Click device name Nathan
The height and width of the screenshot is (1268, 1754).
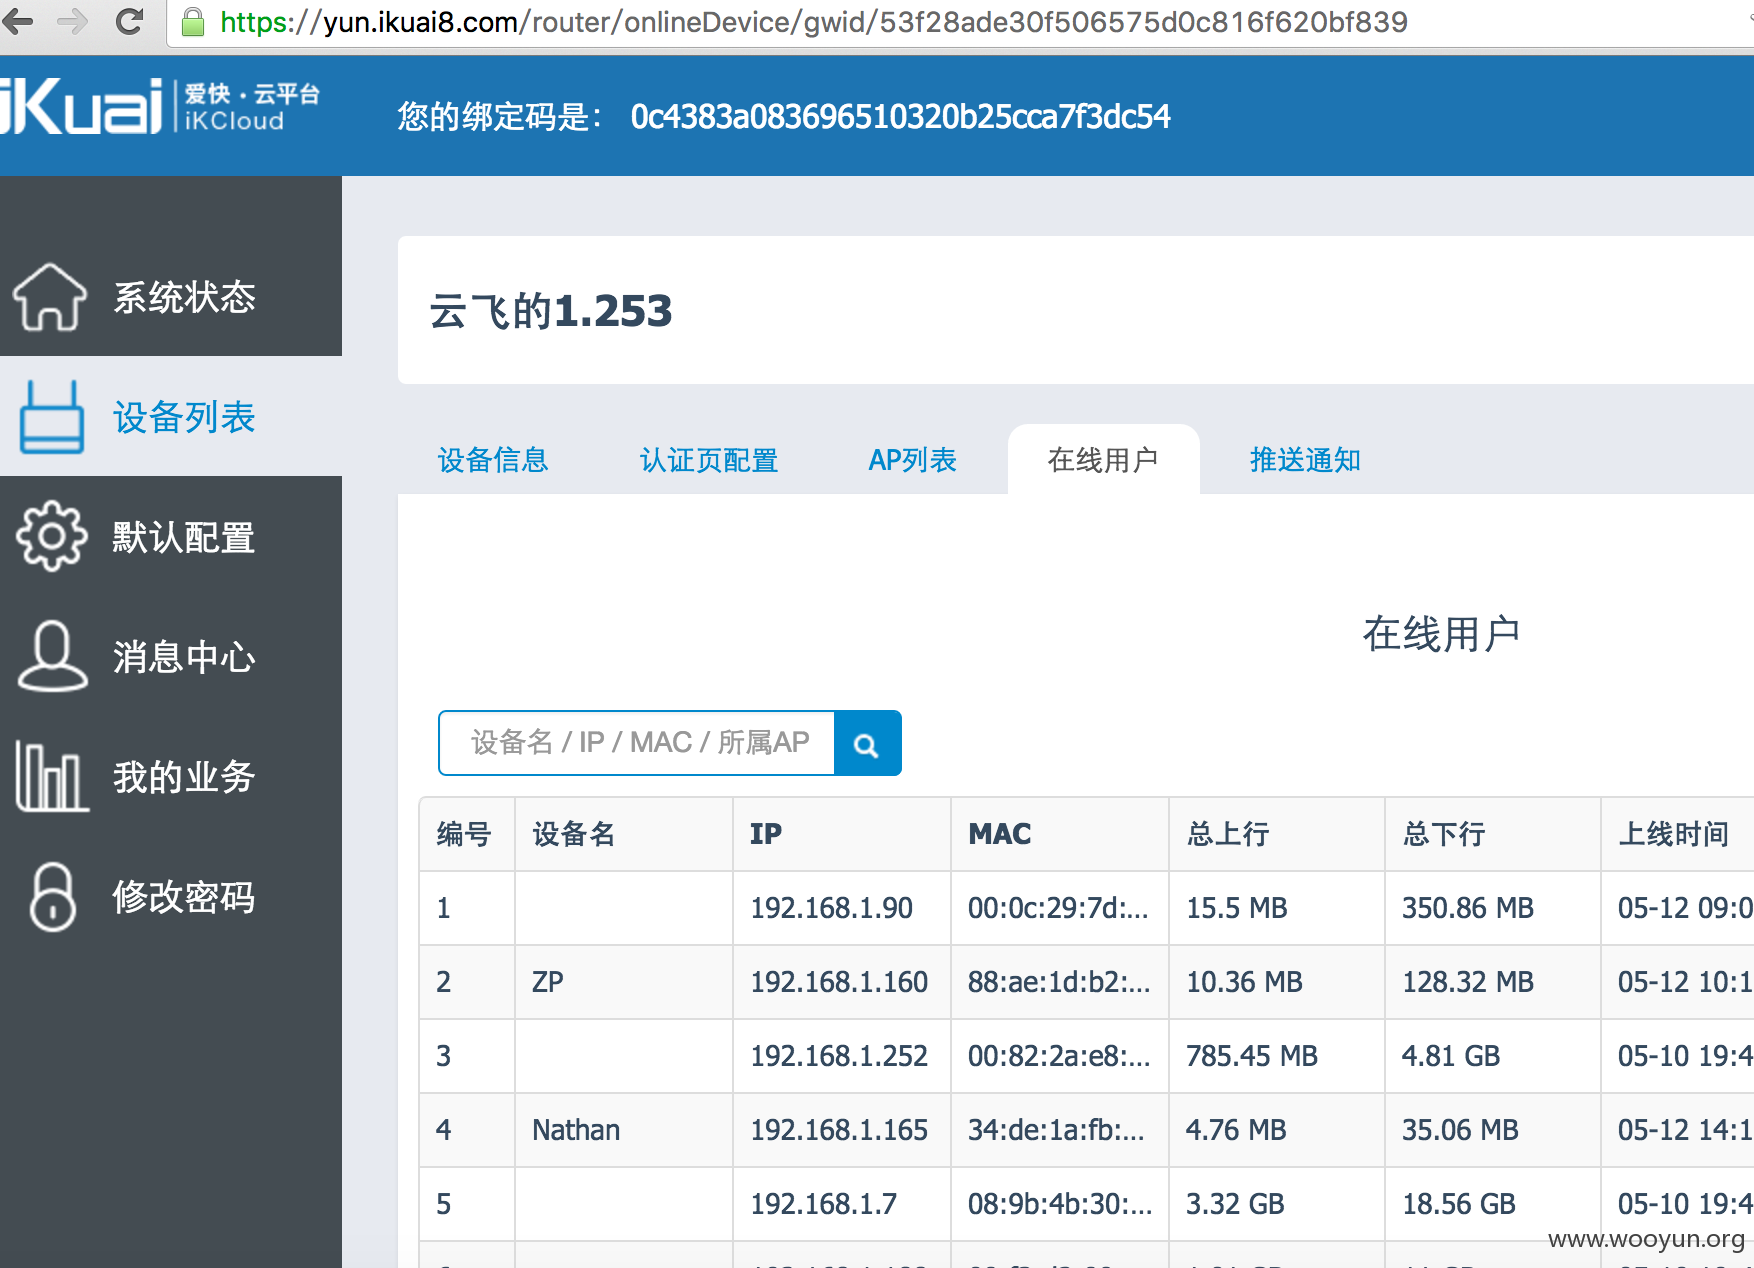[x=576, y=1130]
